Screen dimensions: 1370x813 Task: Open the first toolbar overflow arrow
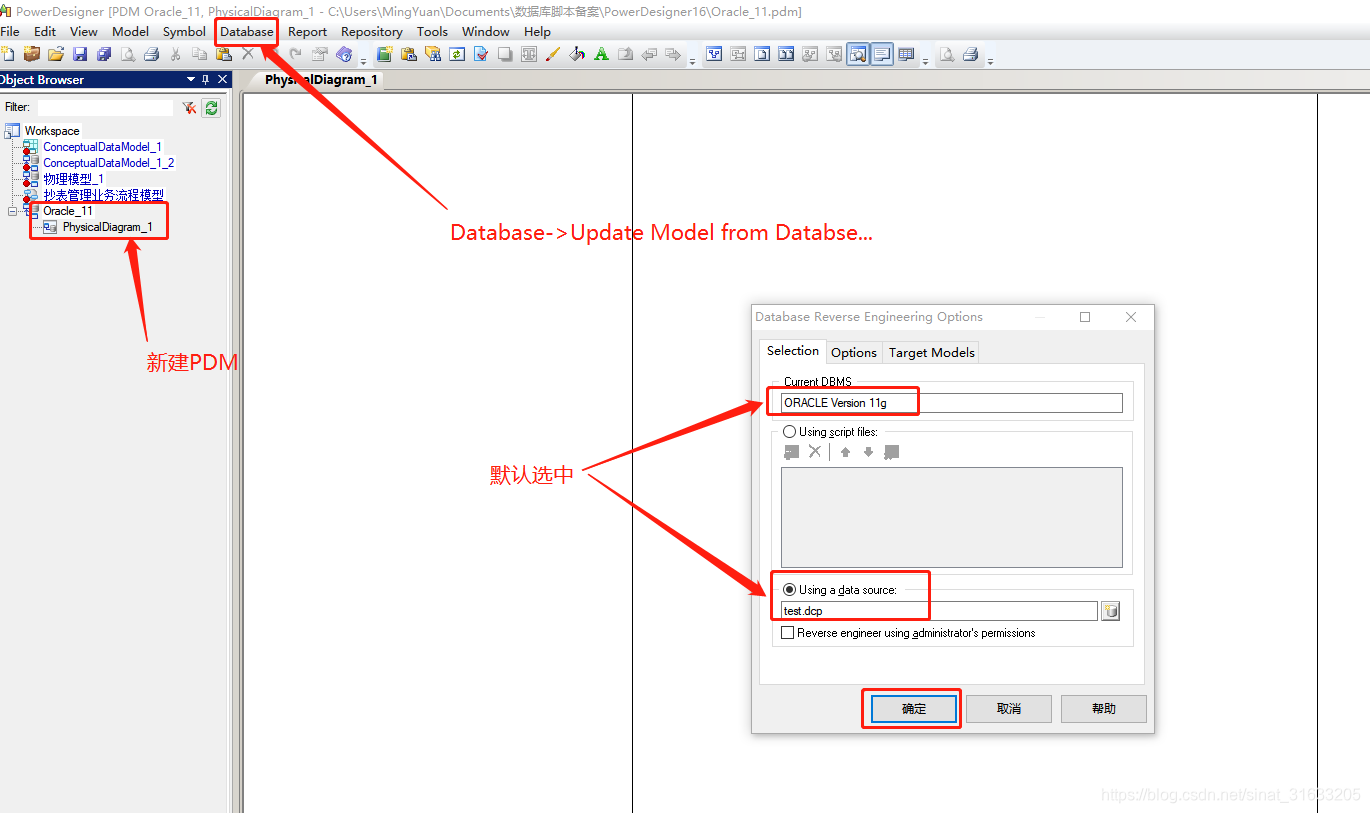(363, 61)
